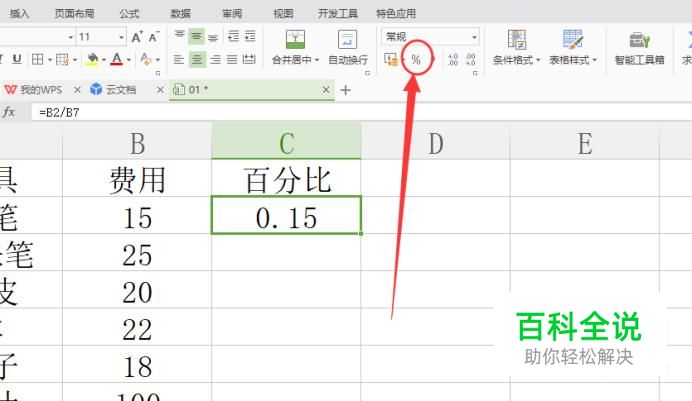Click the decrease decimal places icon
This screenshot has height=401, width=692.
[x=470, y=60]
